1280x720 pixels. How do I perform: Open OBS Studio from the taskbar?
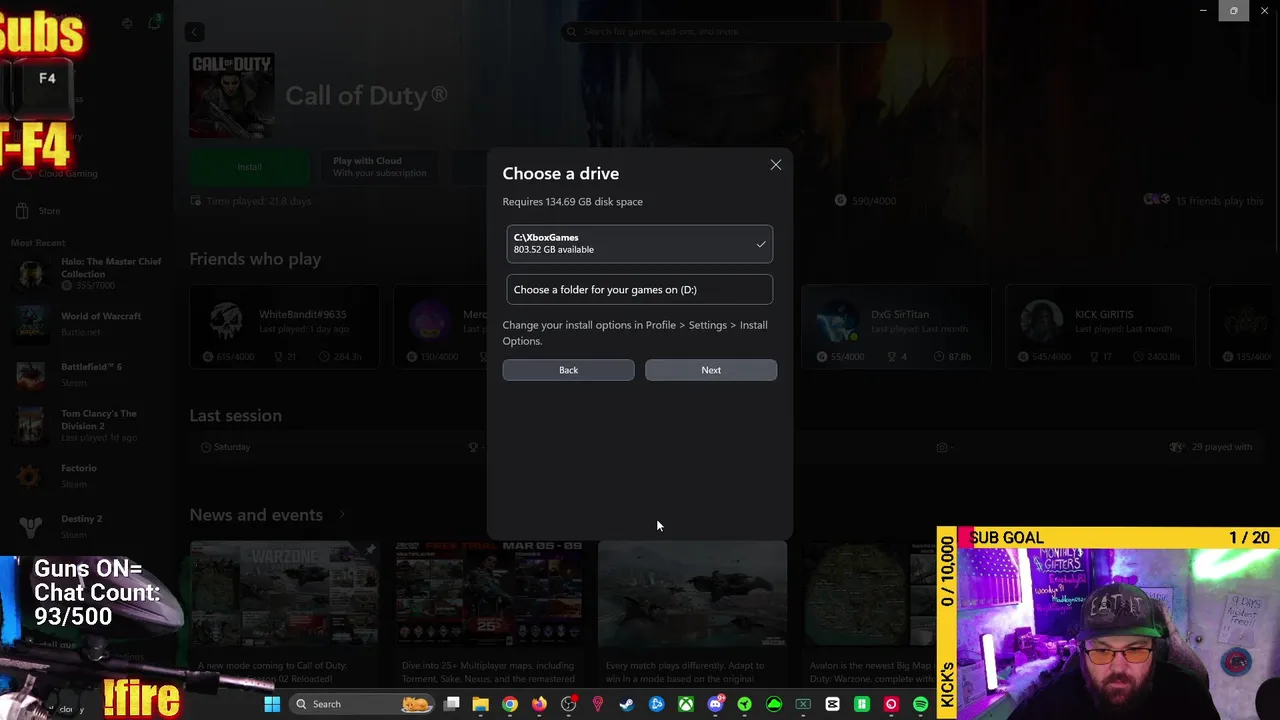point(569,704)
